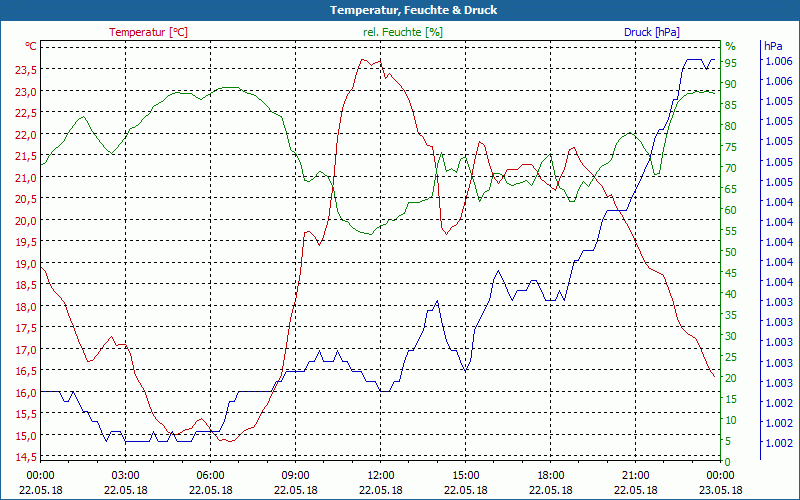Viewport: 800px width, 500px height.
Task: Click the °C unit label on left axis
Action: 31,46
